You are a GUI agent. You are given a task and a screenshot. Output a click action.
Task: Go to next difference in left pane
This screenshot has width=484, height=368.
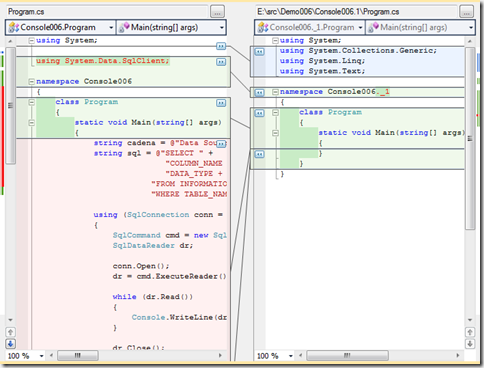tap(10, 344)
